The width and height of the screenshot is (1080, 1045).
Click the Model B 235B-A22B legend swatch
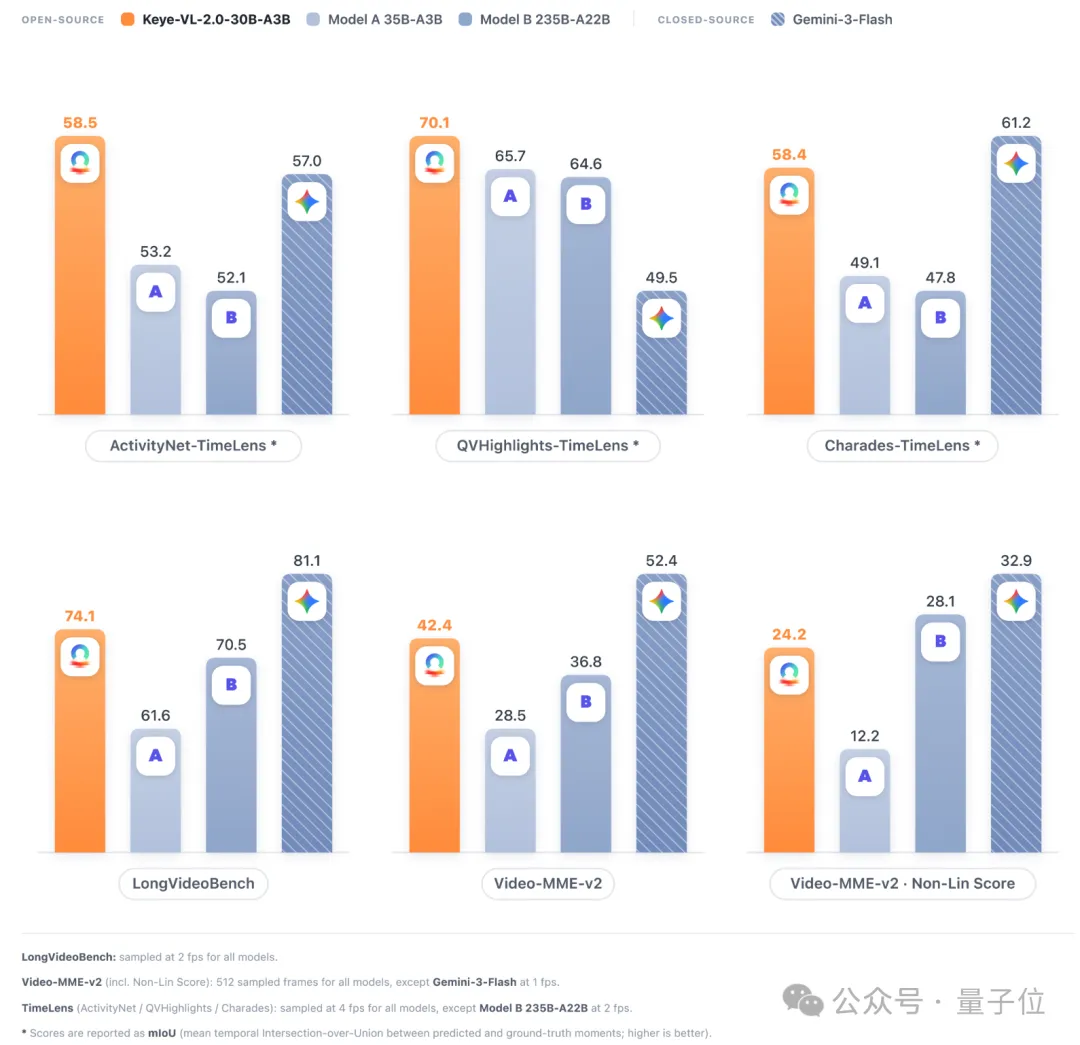click(x=465, y=19)
